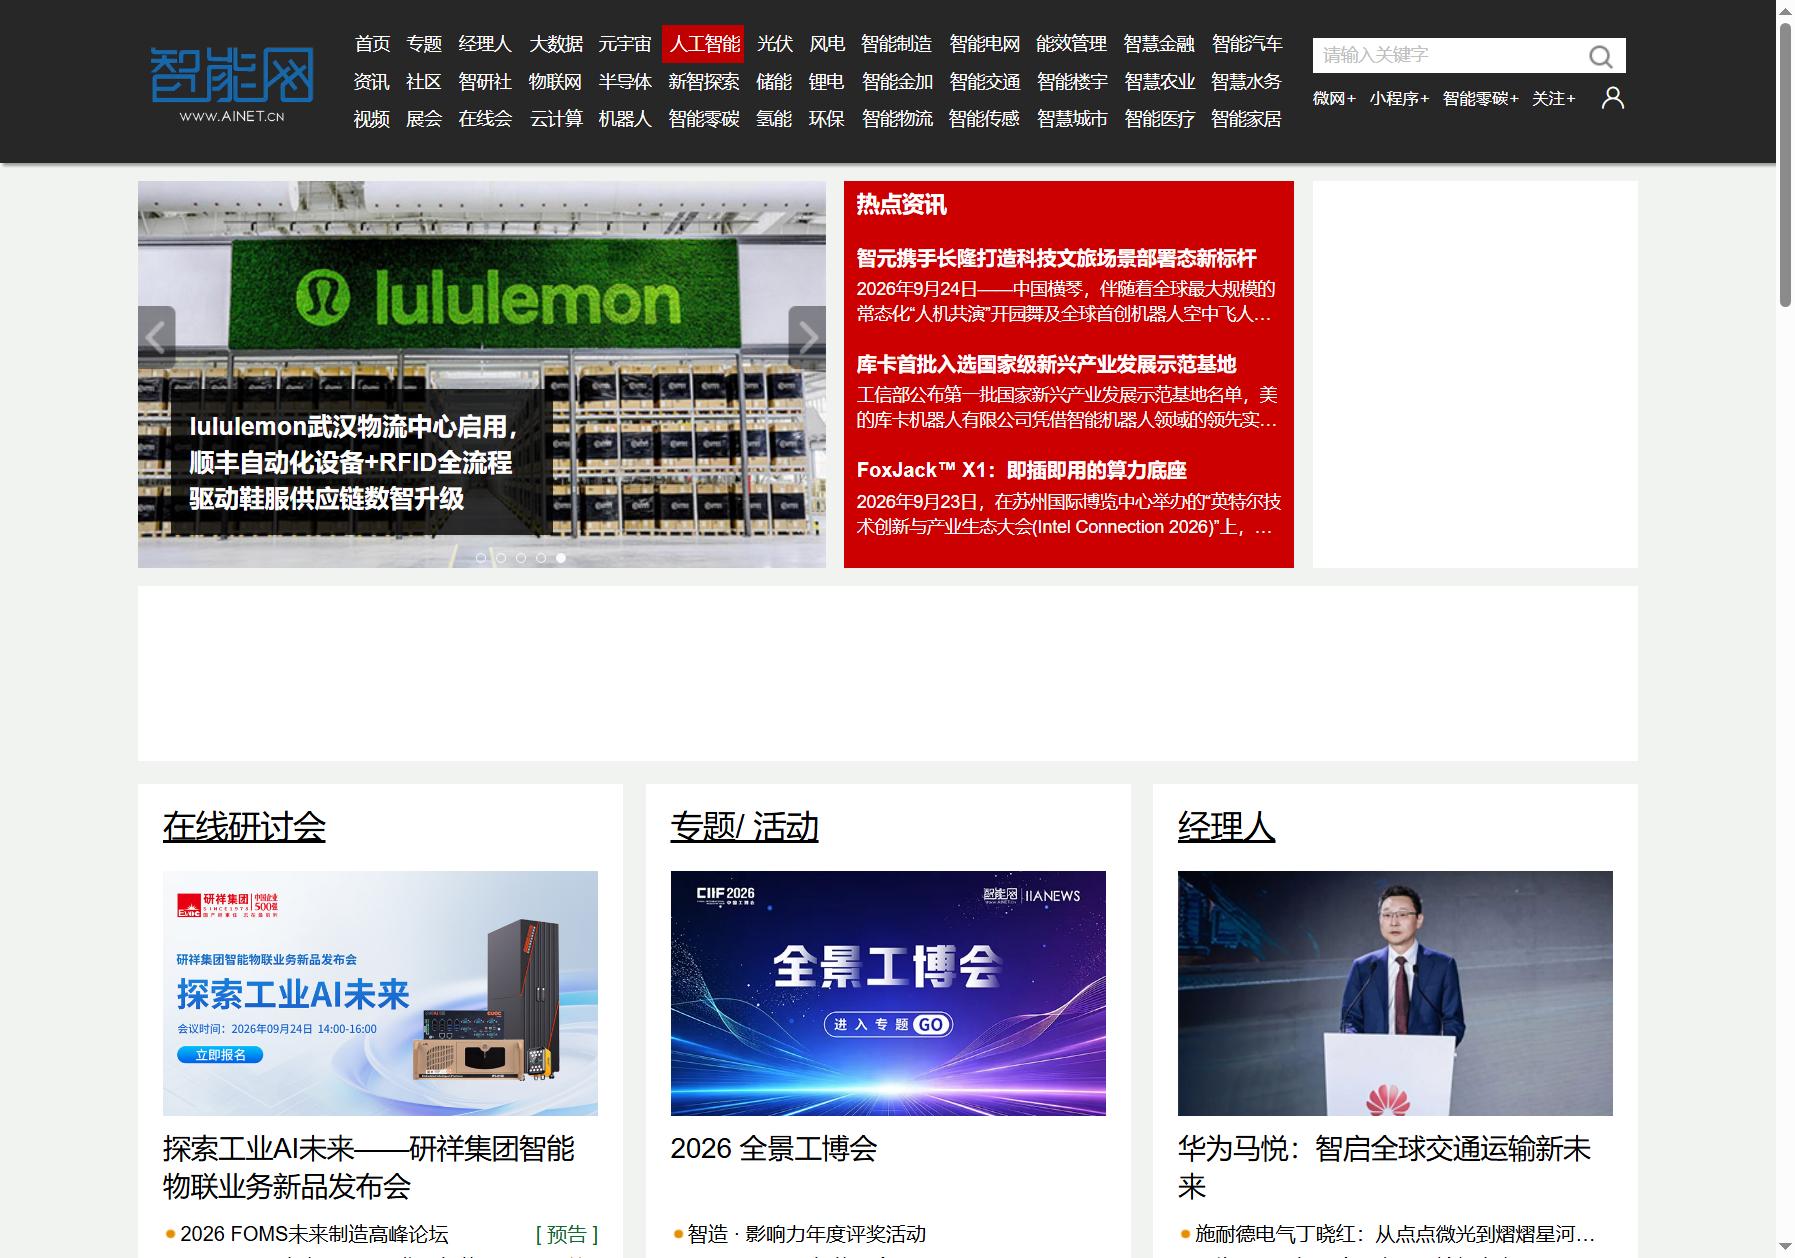Click the 智能网 site logo
The height and width of the screenshot is (1258, 1795).
[232, 83]
